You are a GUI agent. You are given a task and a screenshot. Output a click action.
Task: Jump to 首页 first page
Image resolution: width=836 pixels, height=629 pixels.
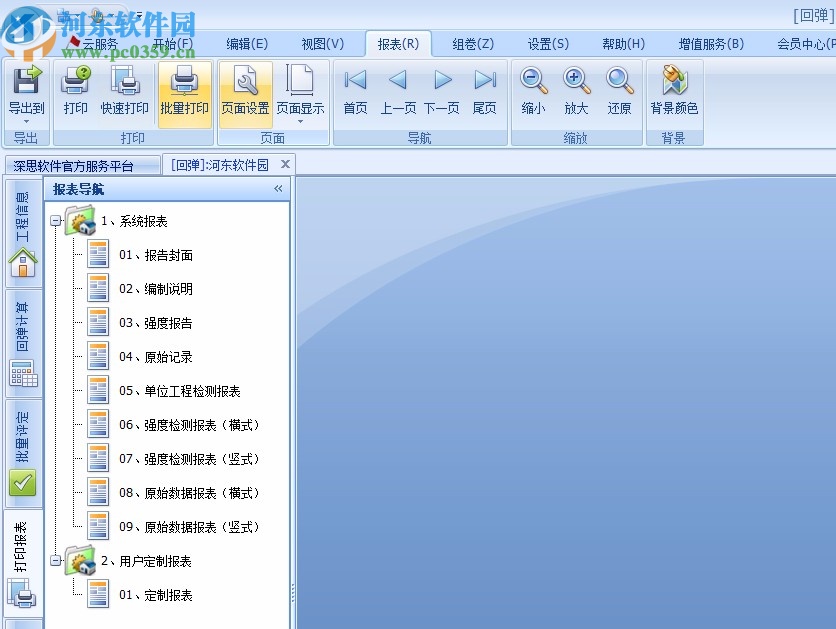click(x=354, y=90)
